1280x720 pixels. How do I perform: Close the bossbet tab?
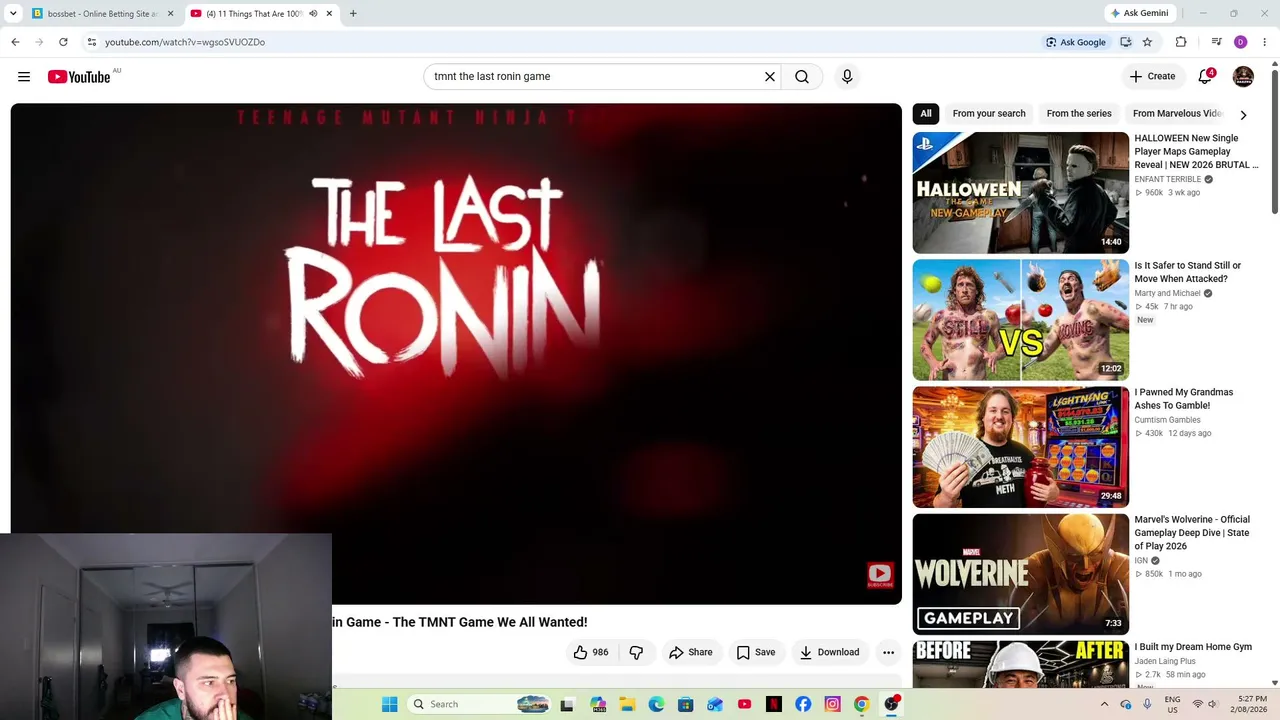tap(170, 14)
